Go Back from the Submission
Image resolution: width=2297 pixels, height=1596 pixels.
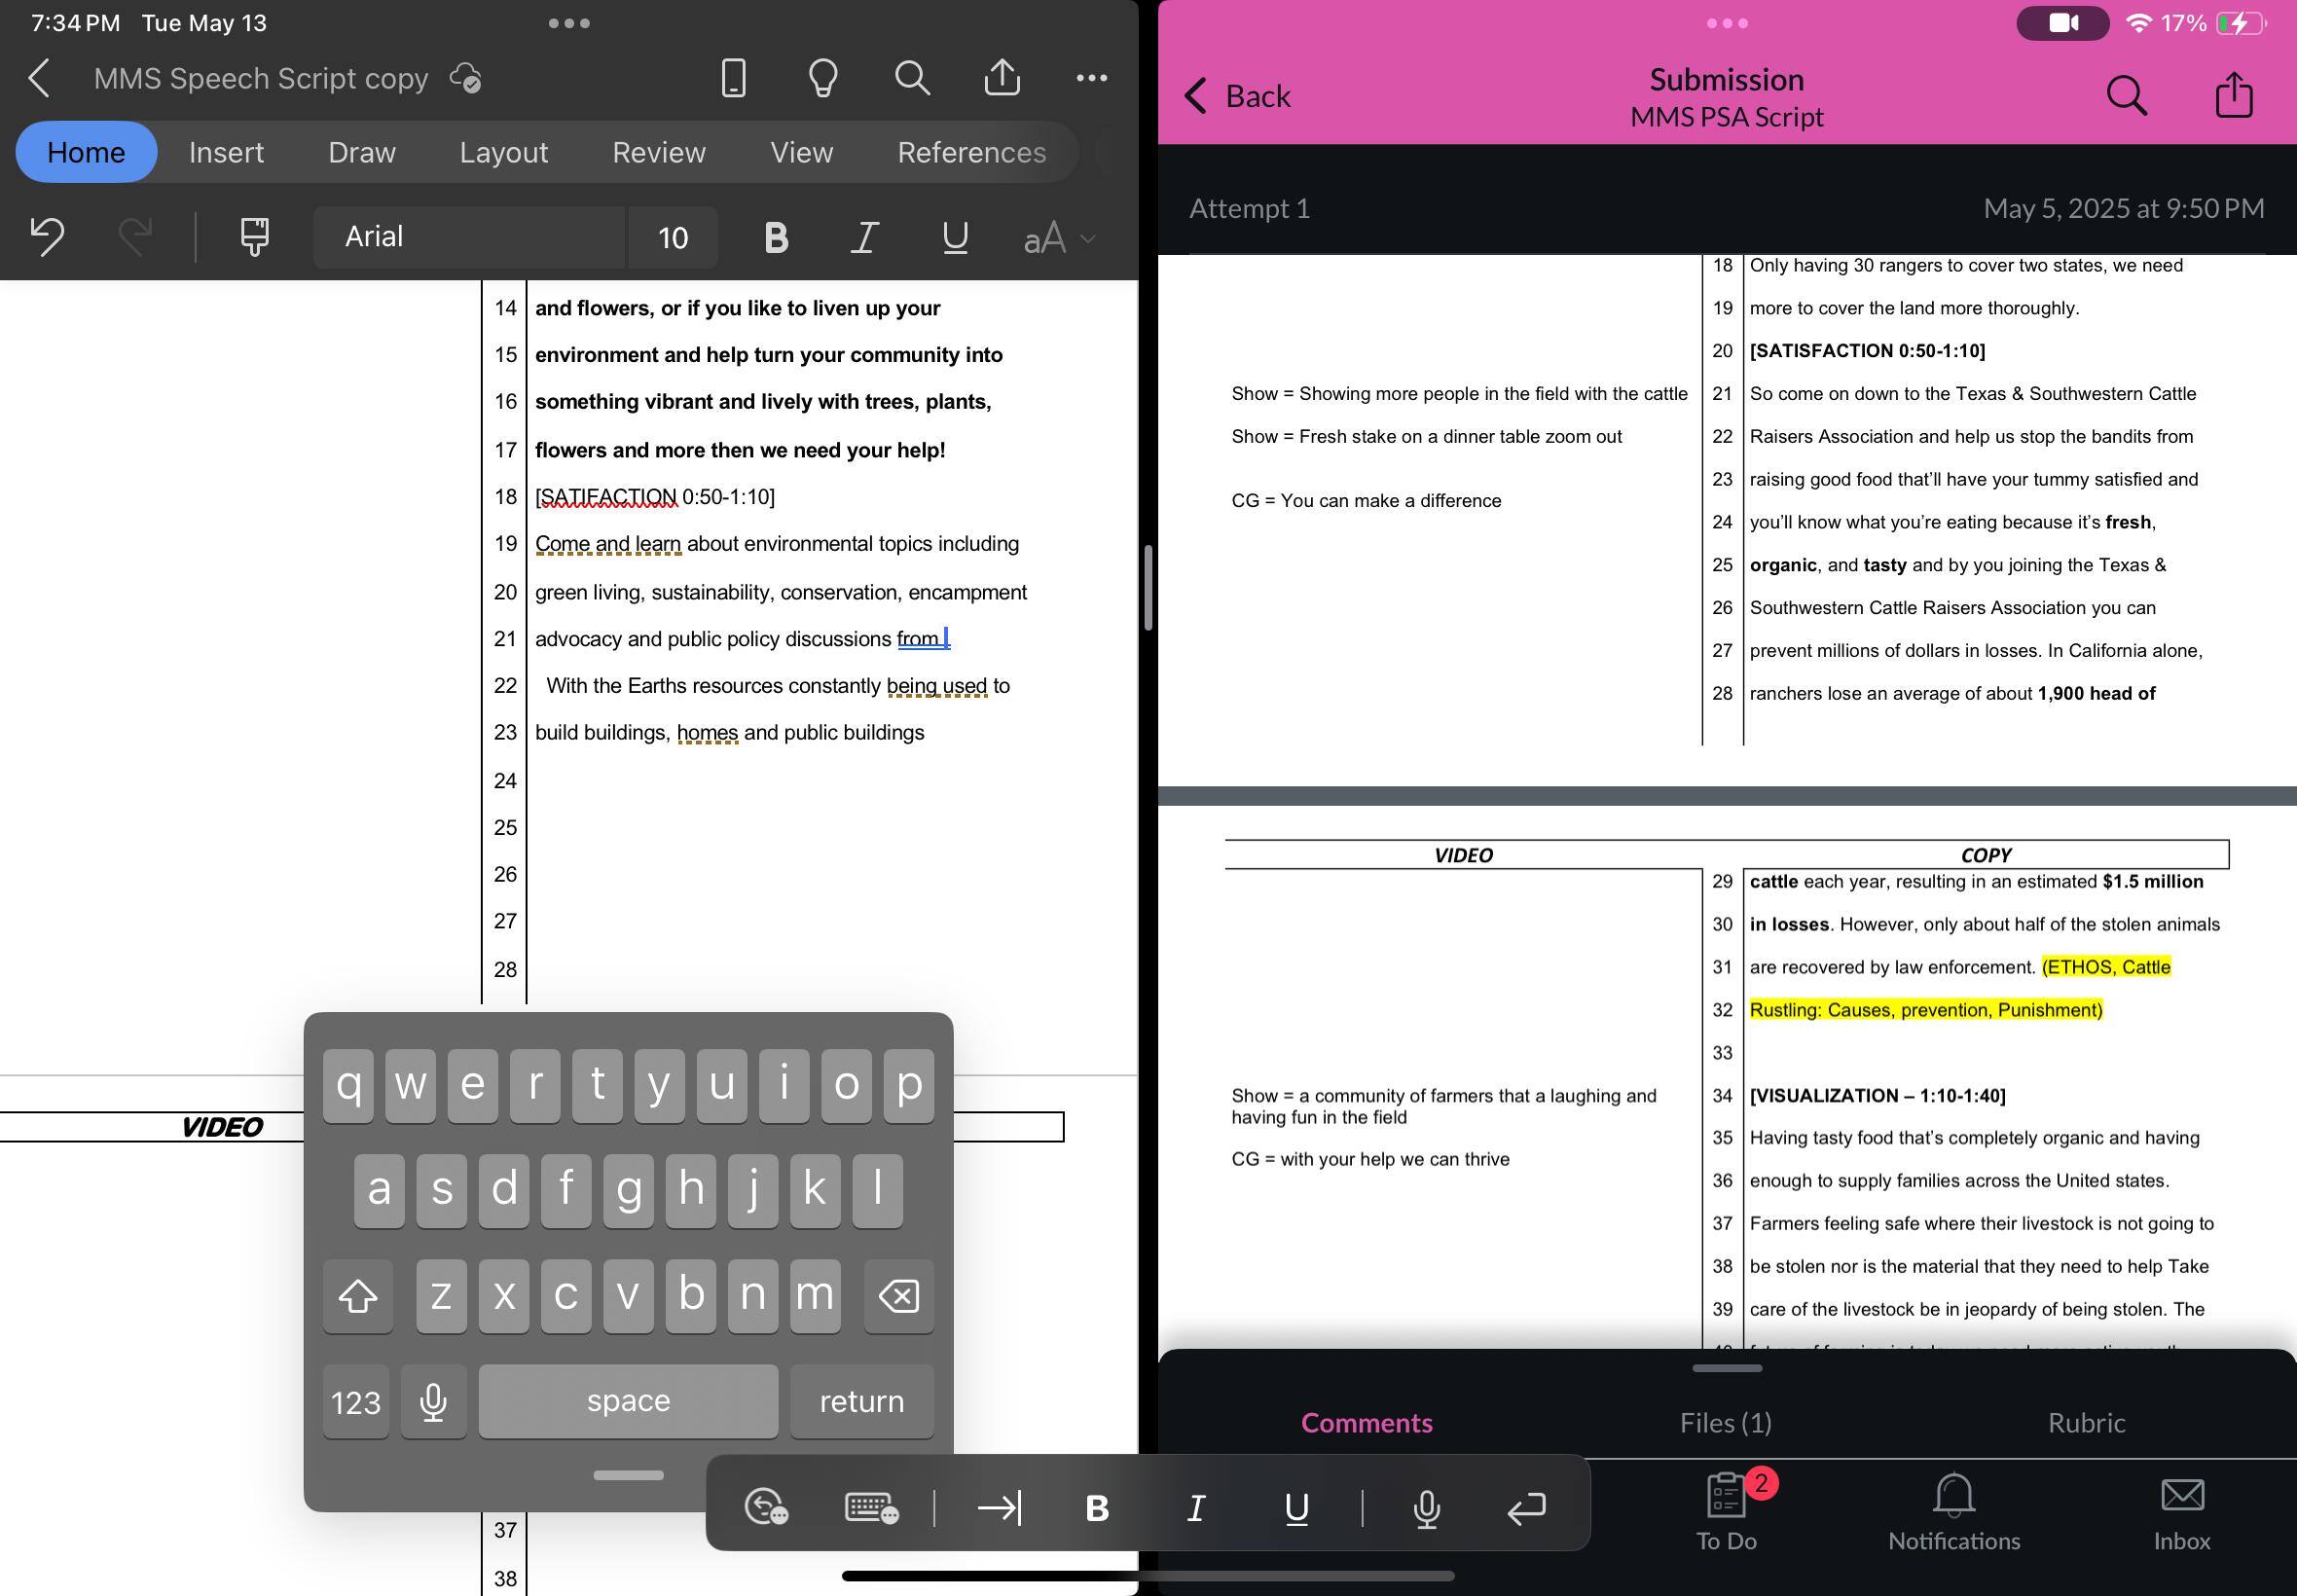(1237, 96)
